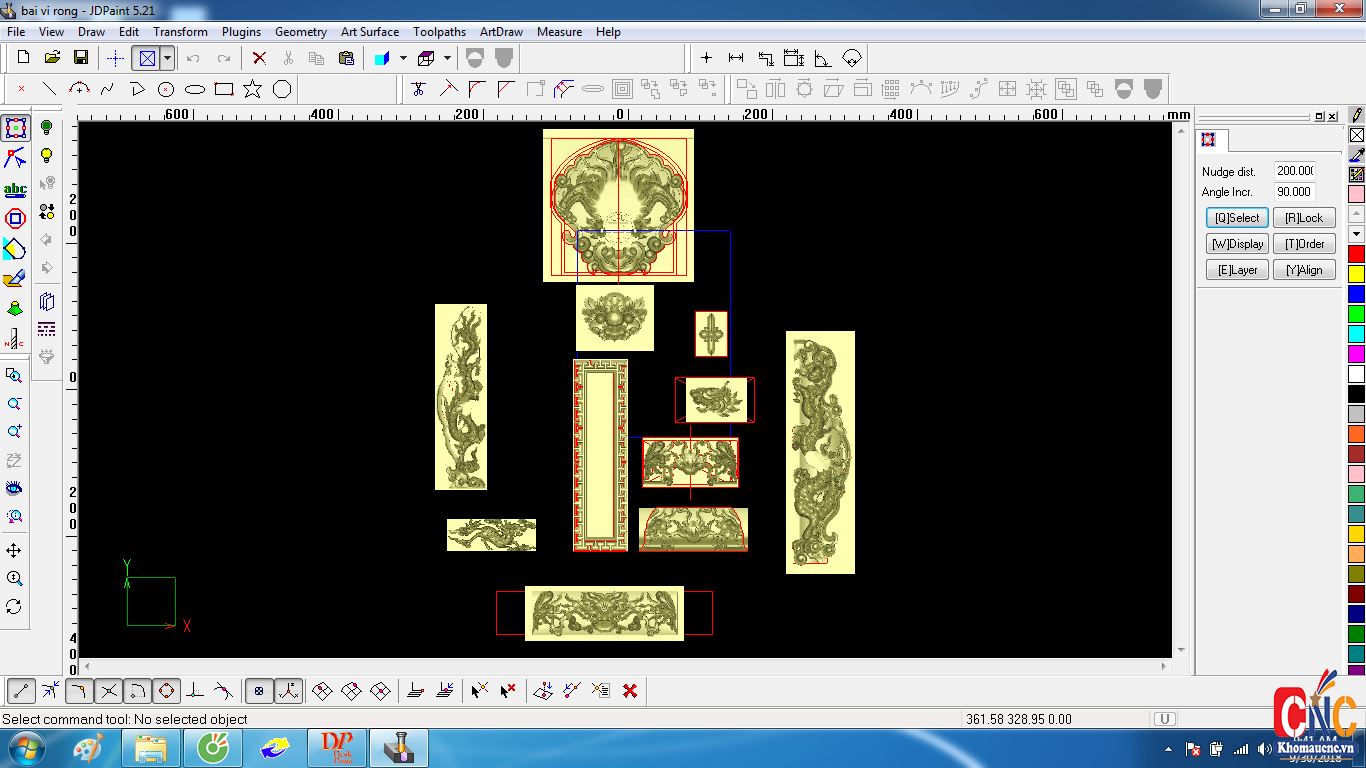Open dropdown arrow beside the selection box tool
Image resolution: width=1366 pixels, height=768 pixels.
click(x=167, y=58)
